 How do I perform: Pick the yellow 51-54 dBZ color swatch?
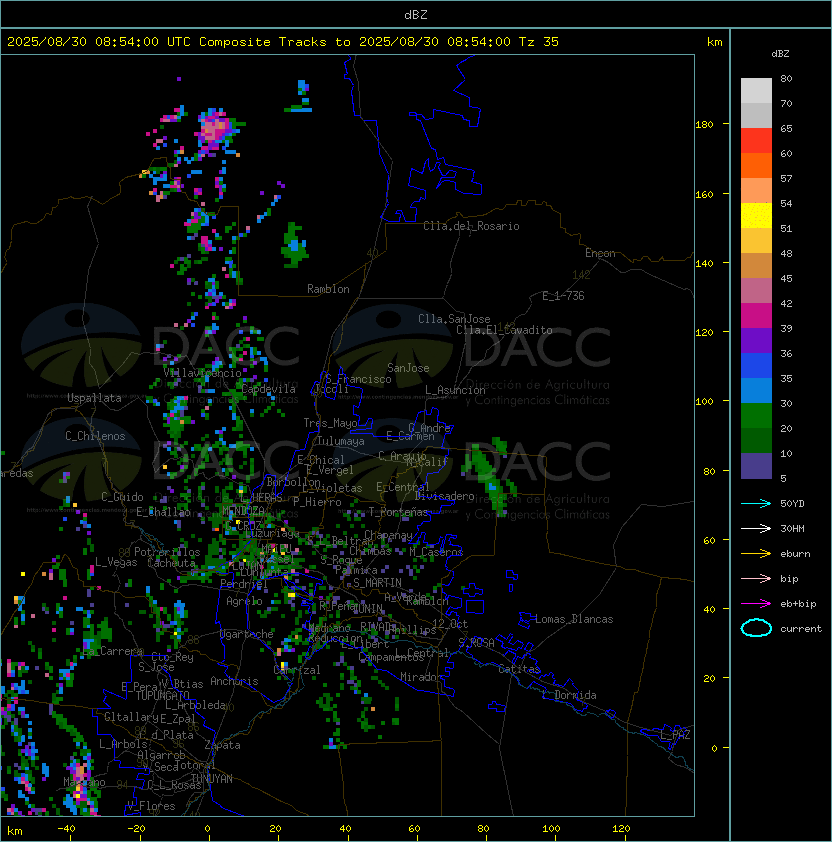756,216
